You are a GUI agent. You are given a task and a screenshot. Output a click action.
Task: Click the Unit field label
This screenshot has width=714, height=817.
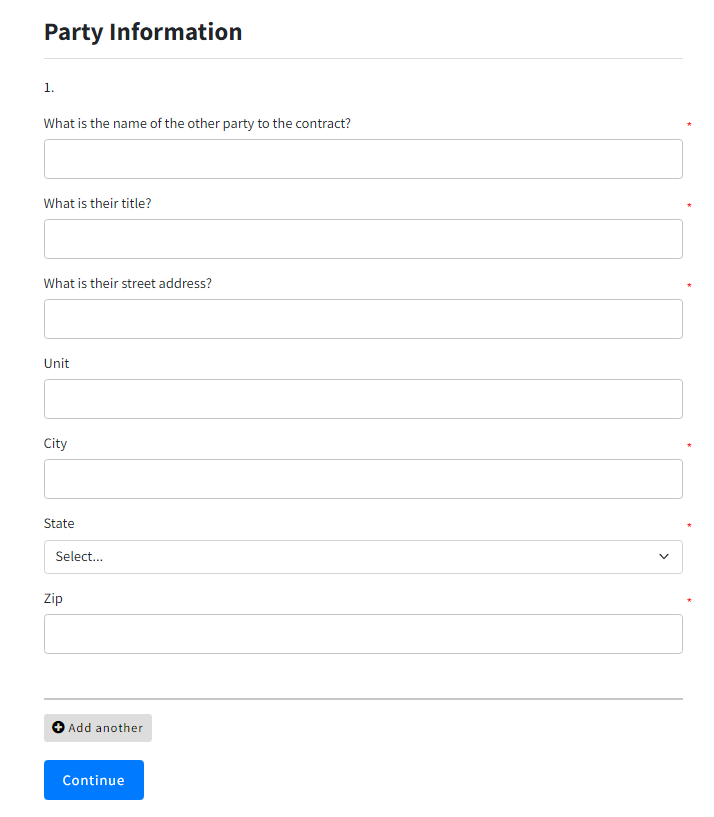[x=57, y=364]
